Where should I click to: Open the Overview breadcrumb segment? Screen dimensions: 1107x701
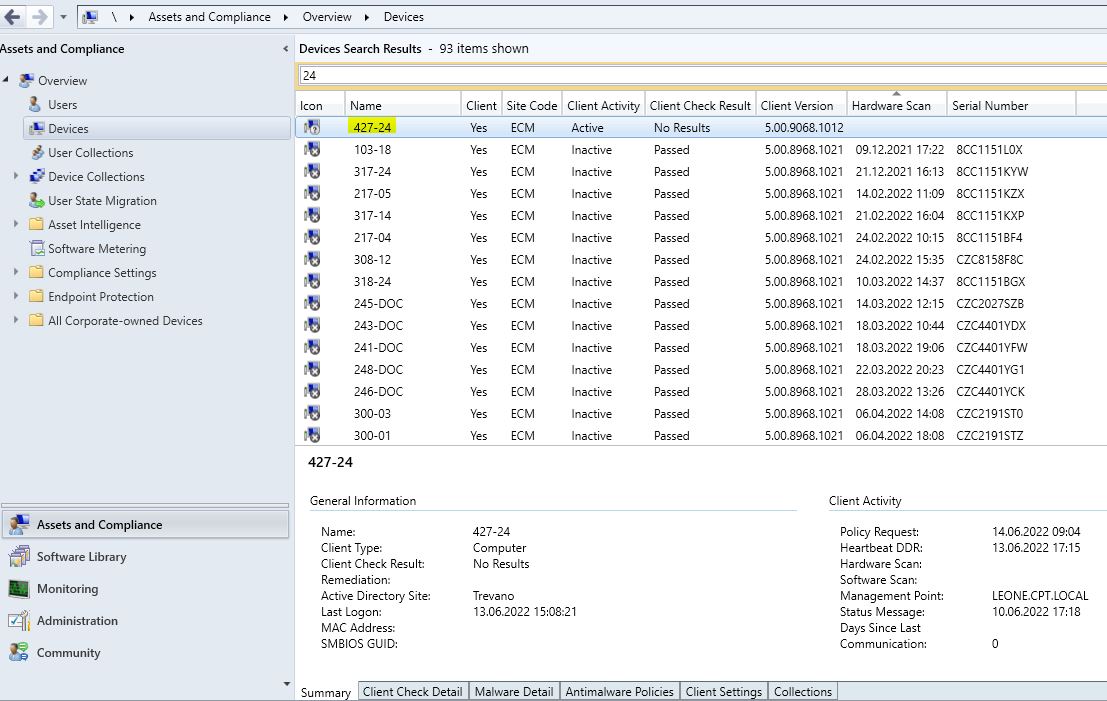click(327, 16)
